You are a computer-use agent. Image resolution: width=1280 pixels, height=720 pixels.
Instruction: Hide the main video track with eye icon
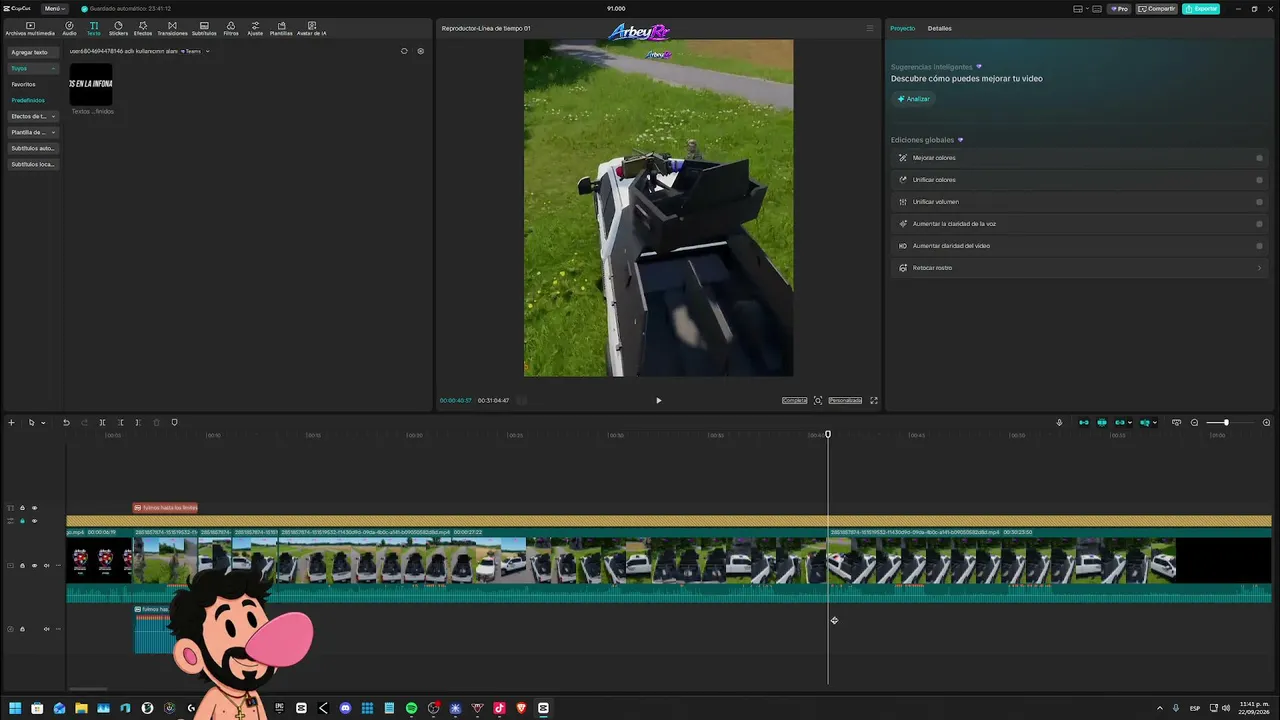point(34,565)
